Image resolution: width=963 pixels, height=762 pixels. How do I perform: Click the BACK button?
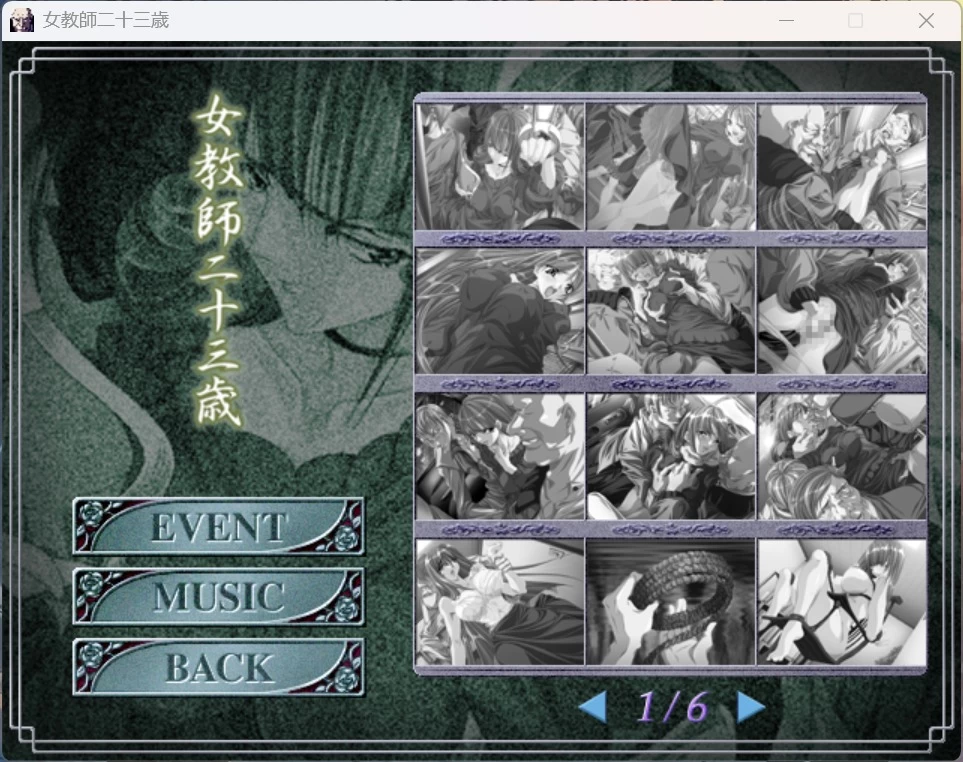click(219, 667)
